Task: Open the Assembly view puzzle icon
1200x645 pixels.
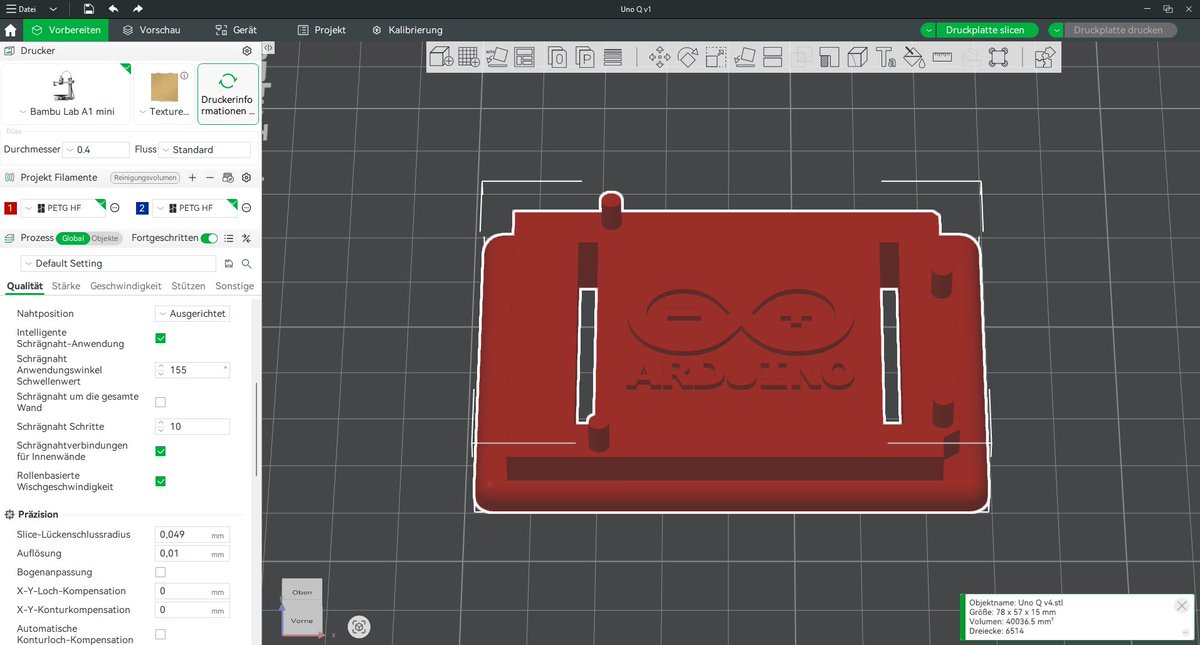Action: pos(1044,57)
